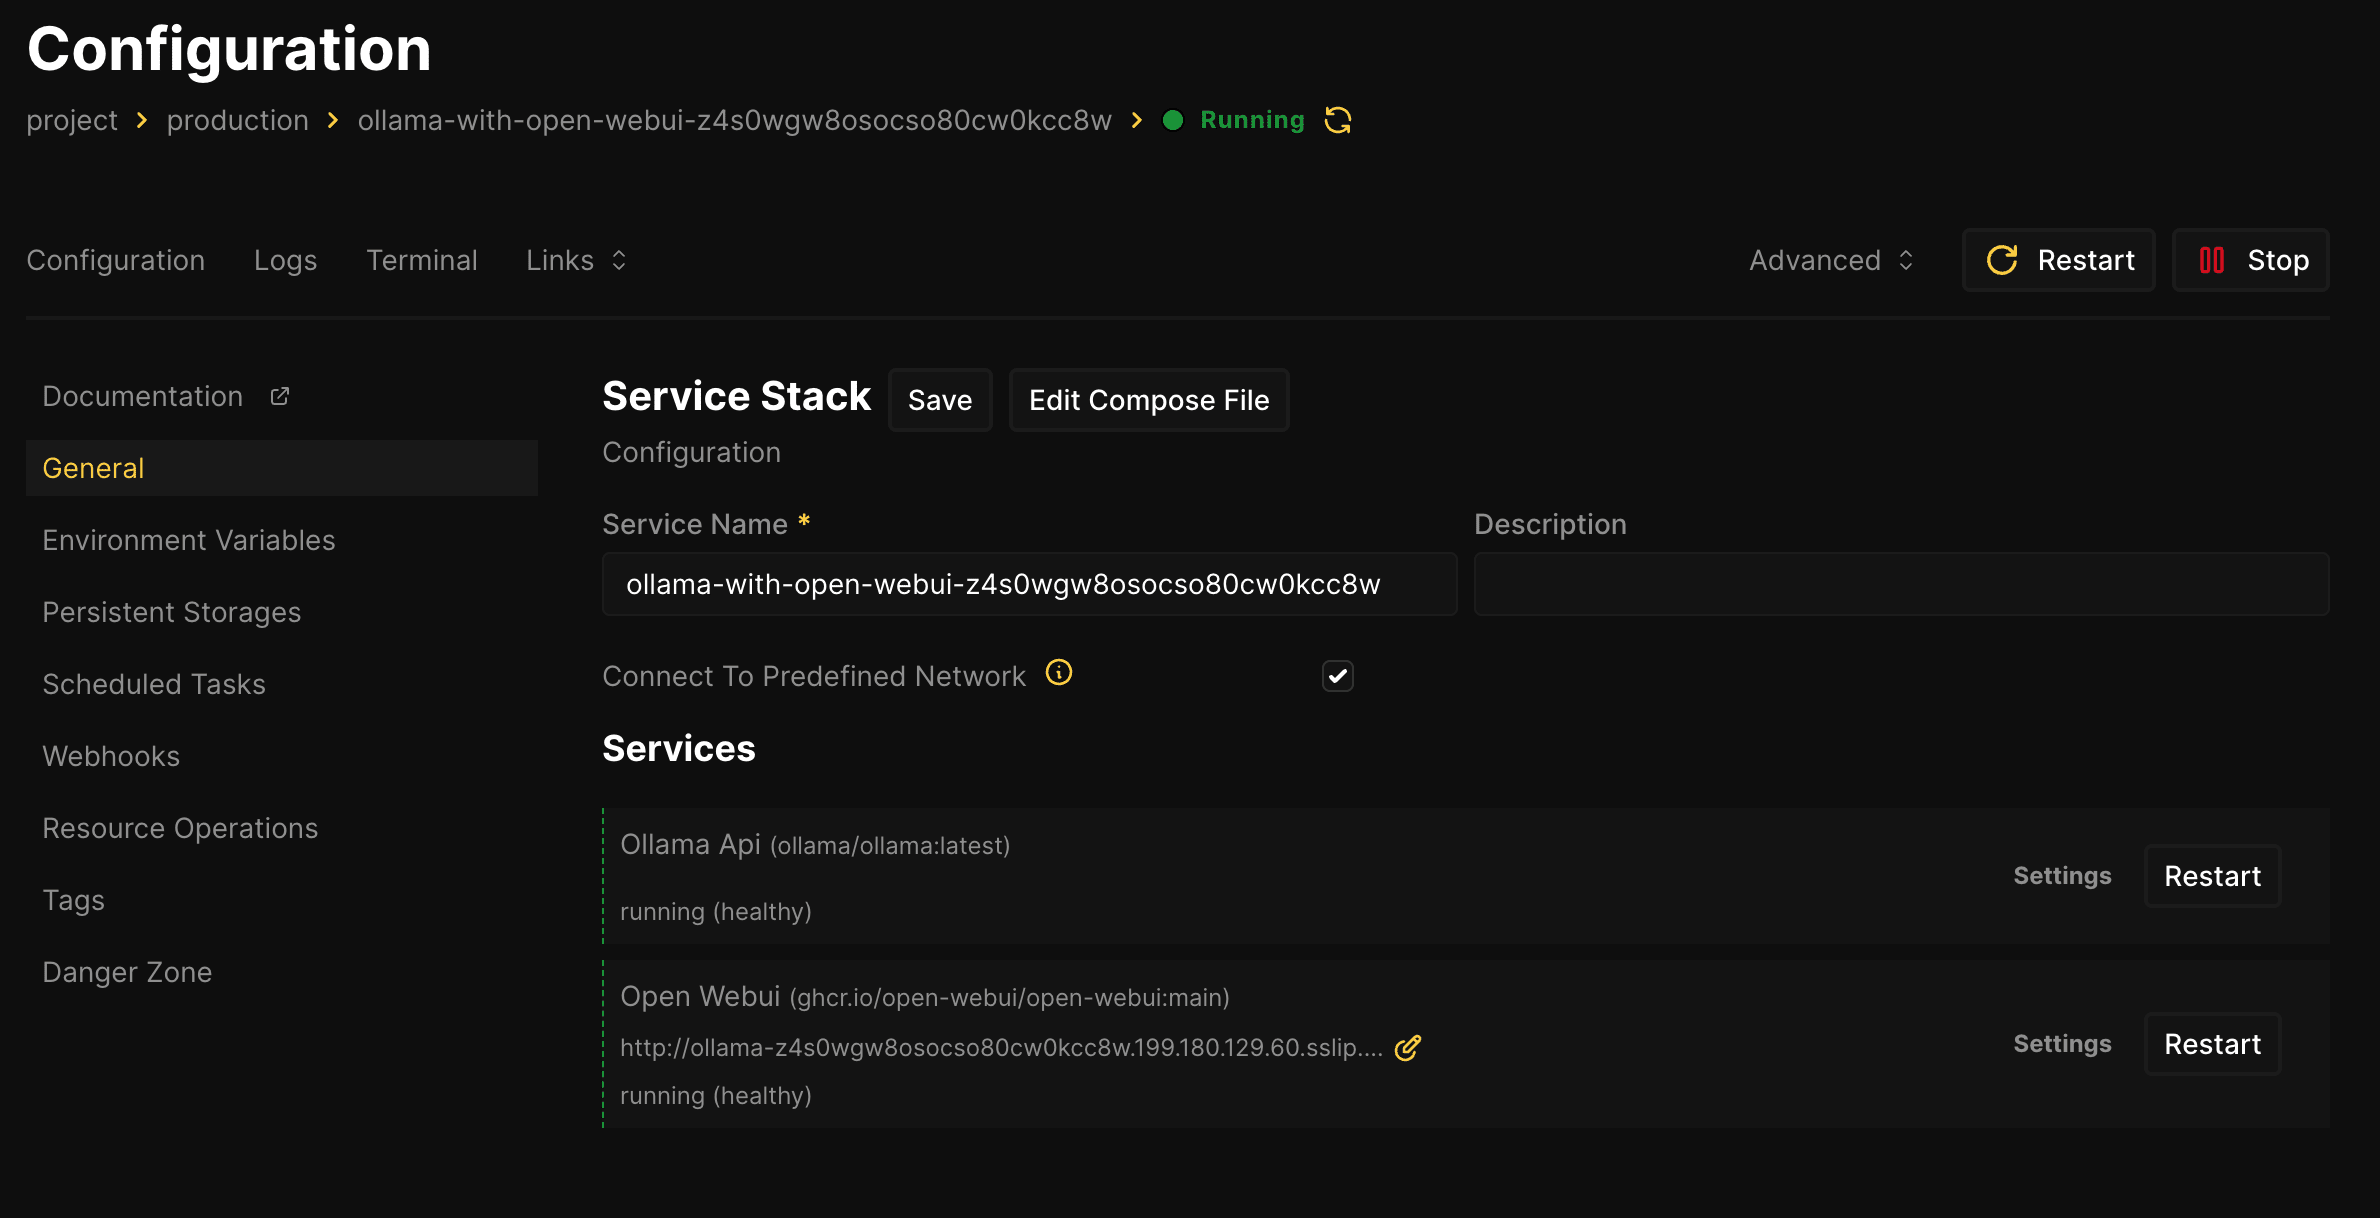
Task: Open the Advanced dropdown menu
Action: click(1831, 260)
